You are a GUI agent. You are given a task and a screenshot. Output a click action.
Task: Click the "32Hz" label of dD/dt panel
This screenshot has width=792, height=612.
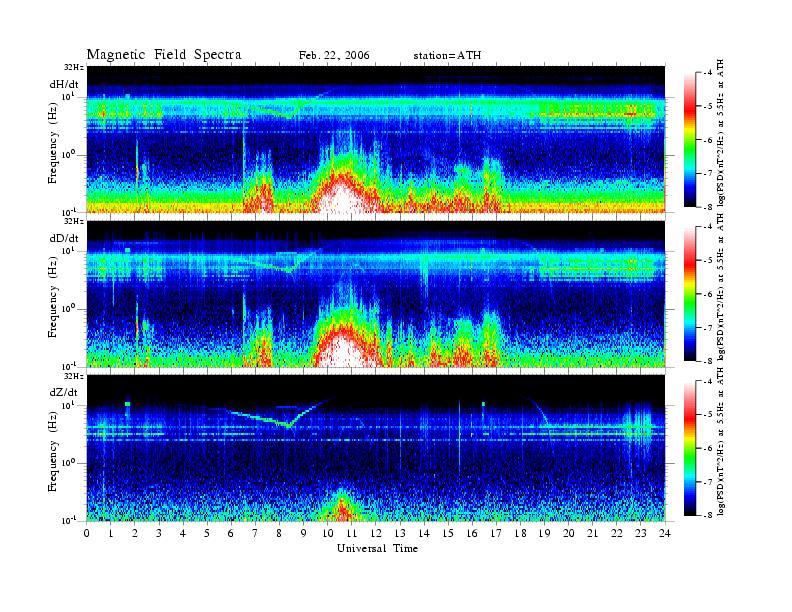click(x=74, y=221)
